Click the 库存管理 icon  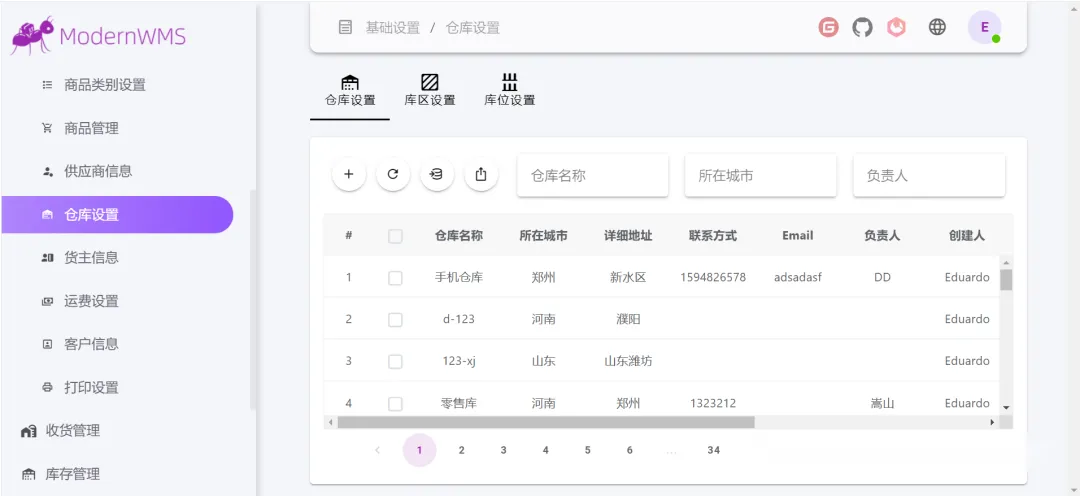click(x=28, y=474)
